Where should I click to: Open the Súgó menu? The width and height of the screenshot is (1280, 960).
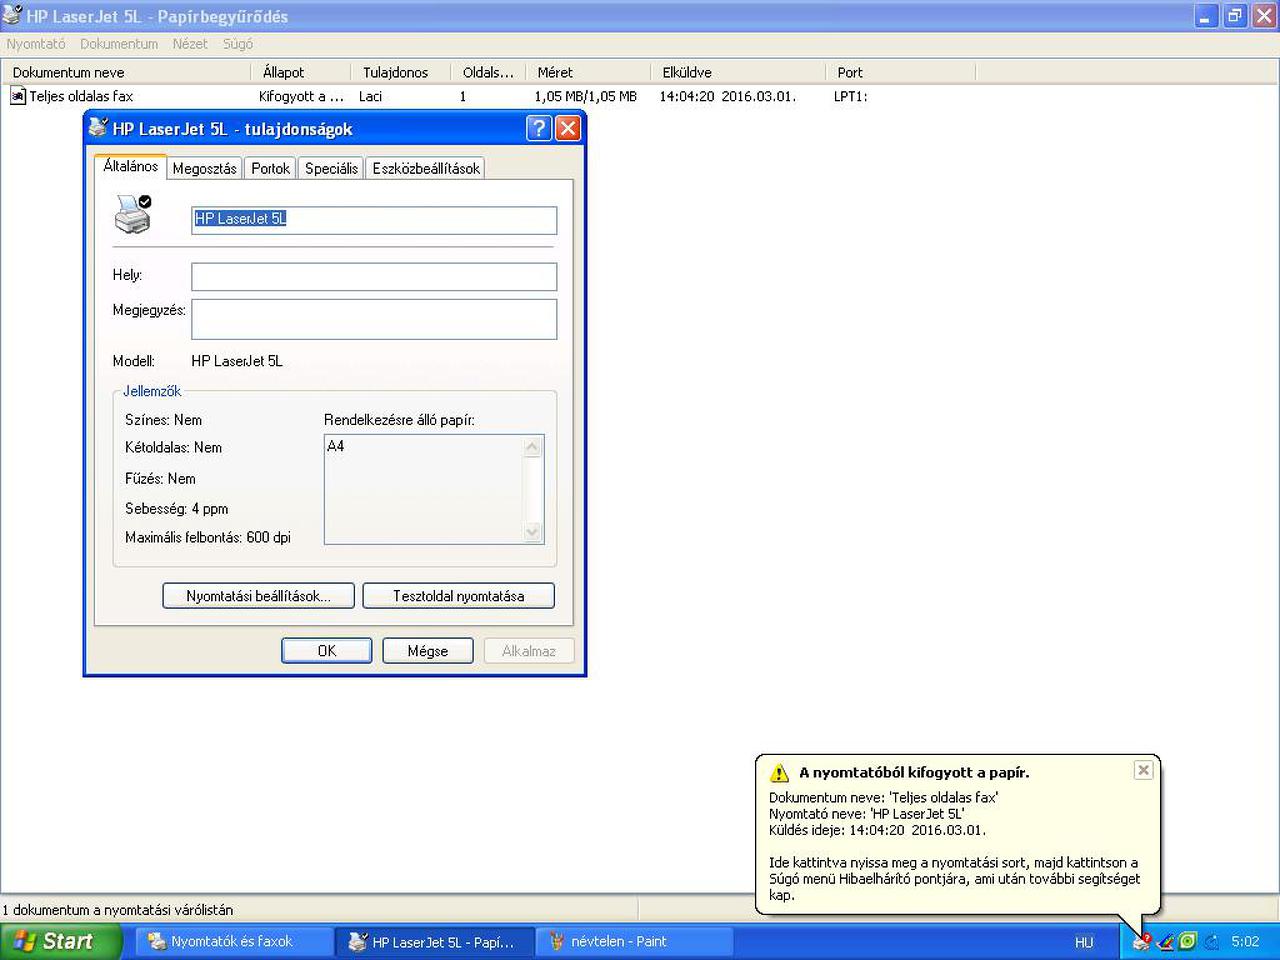pyautogui.click(x=238, y=44)
